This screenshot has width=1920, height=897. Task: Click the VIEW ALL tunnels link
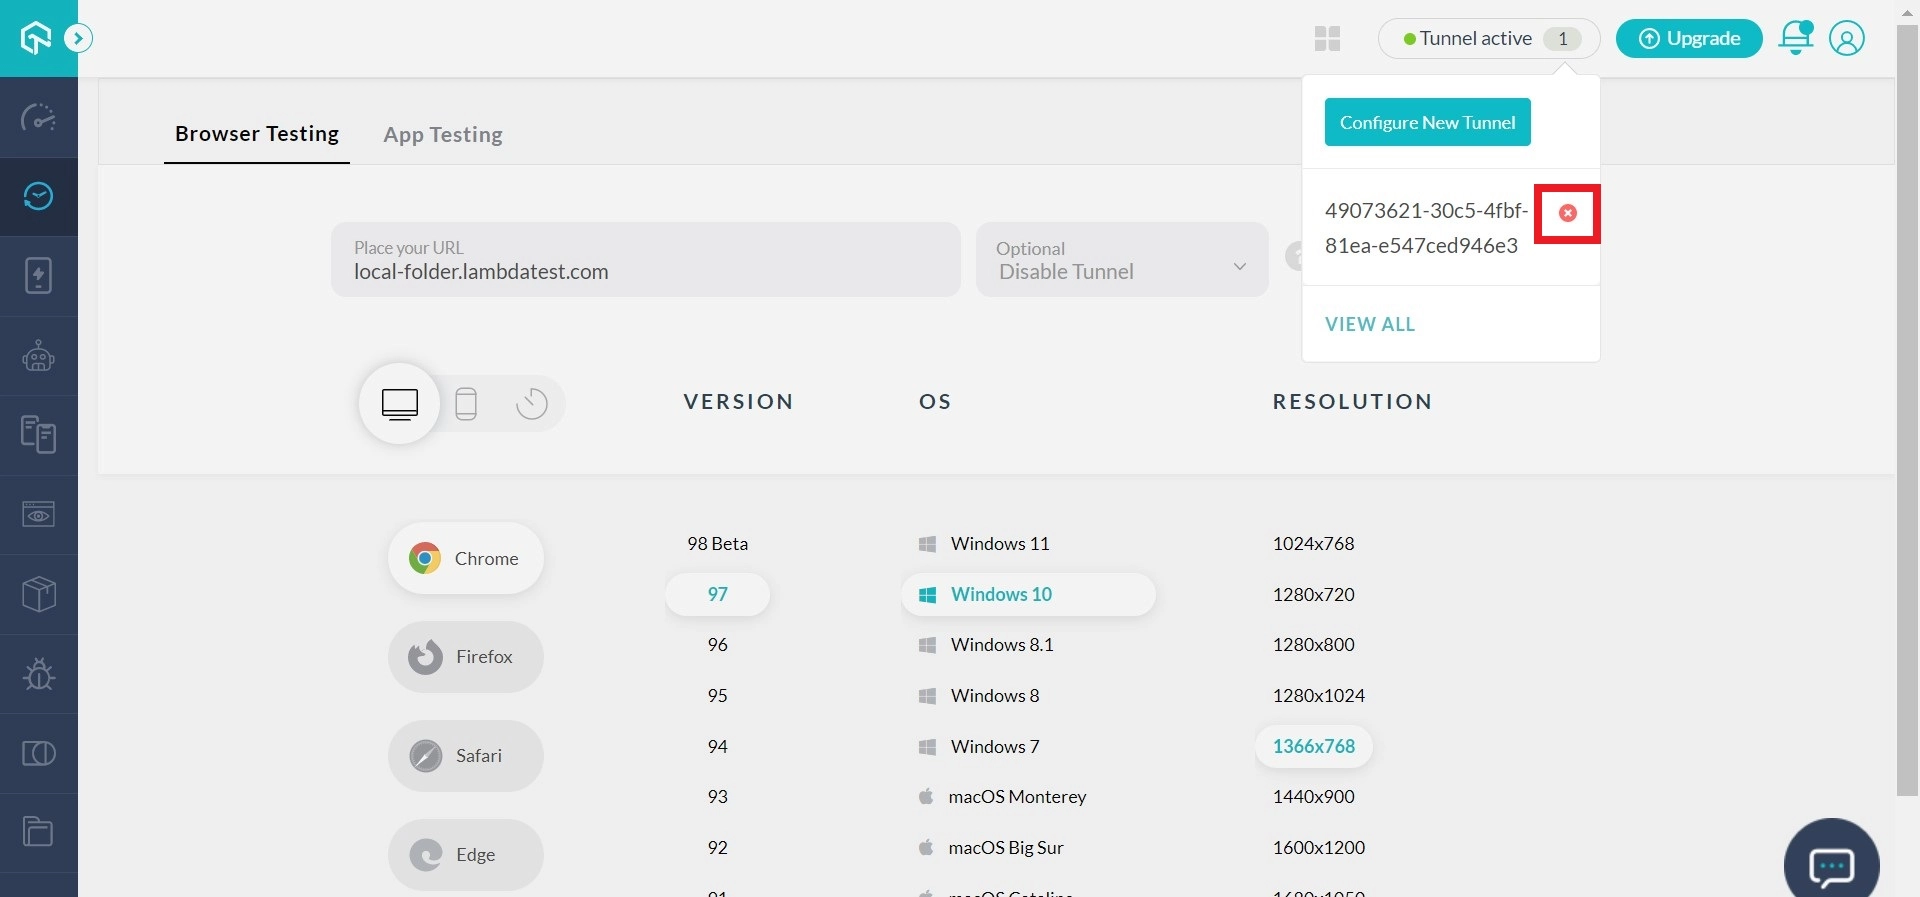1369,324
